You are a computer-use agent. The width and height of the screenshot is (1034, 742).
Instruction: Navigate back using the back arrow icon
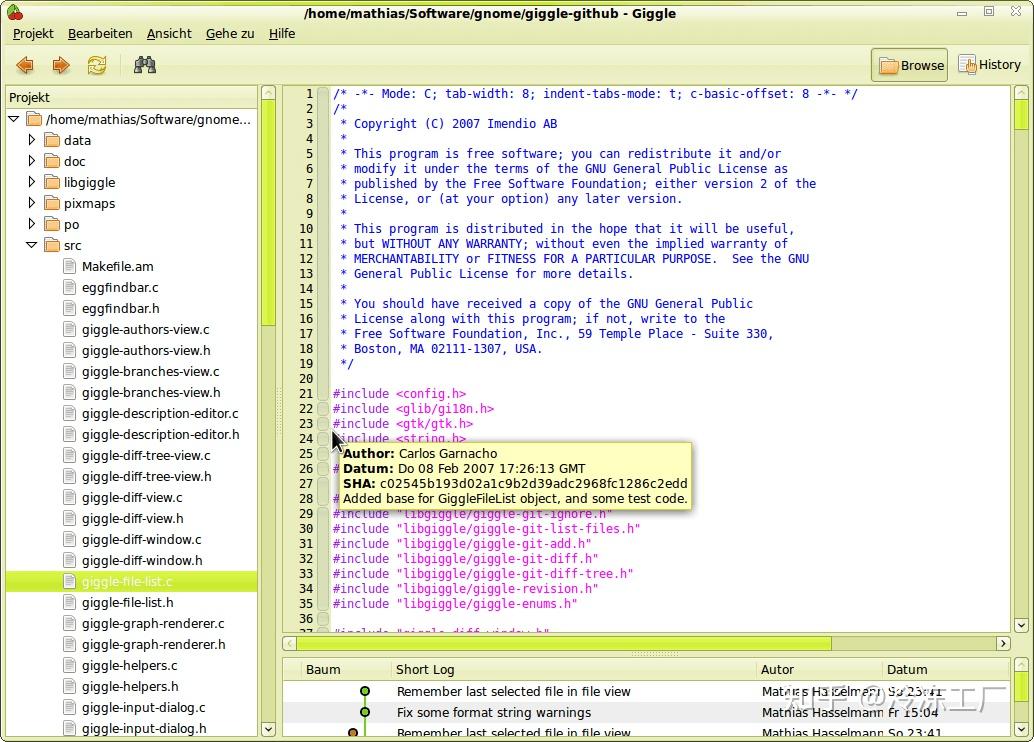click(x=25, y=64)
